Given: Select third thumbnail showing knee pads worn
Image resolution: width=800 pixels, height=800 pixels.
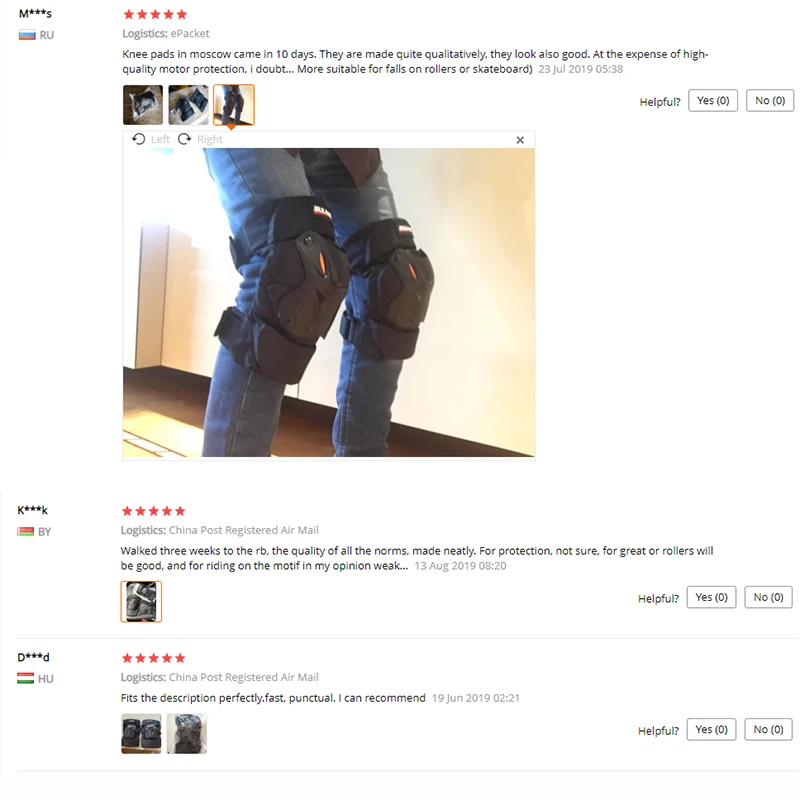Looking at the screenshot, I should (234, 105).
